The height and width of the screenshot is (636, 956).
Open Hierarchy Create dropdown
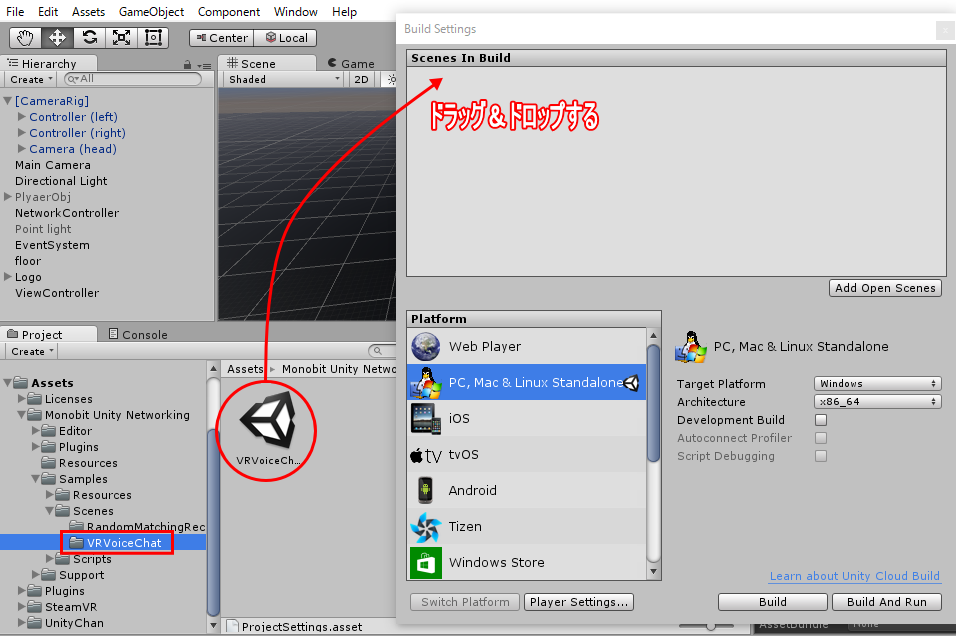[x=30, y=79]
